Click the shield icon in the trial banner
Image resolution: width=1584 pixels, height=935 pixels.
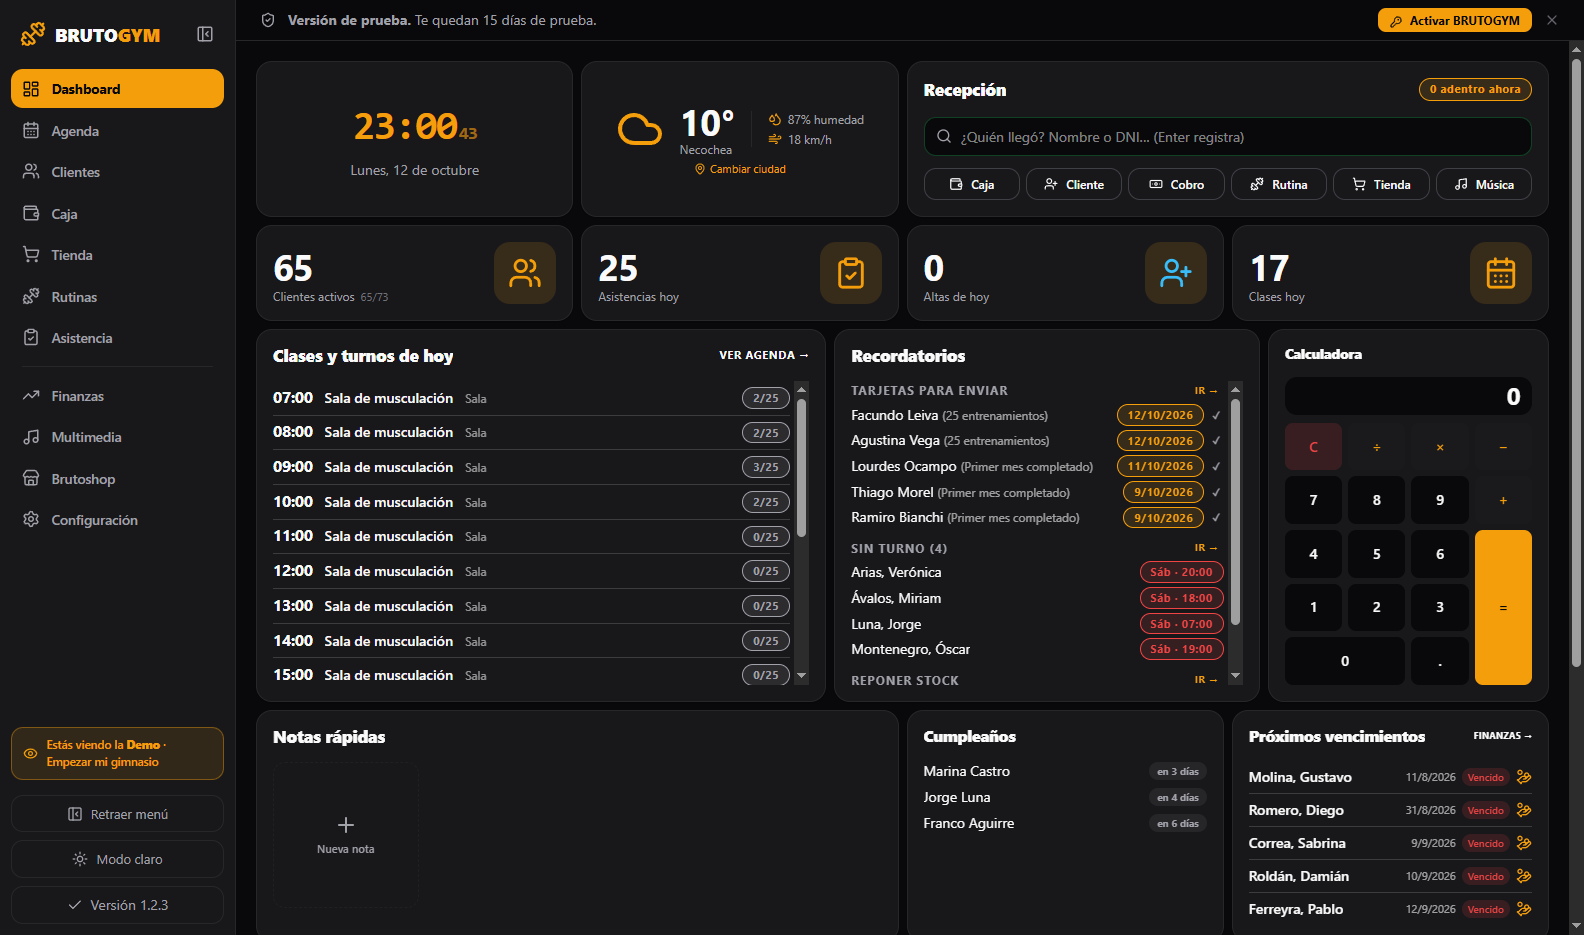(268, 20)
